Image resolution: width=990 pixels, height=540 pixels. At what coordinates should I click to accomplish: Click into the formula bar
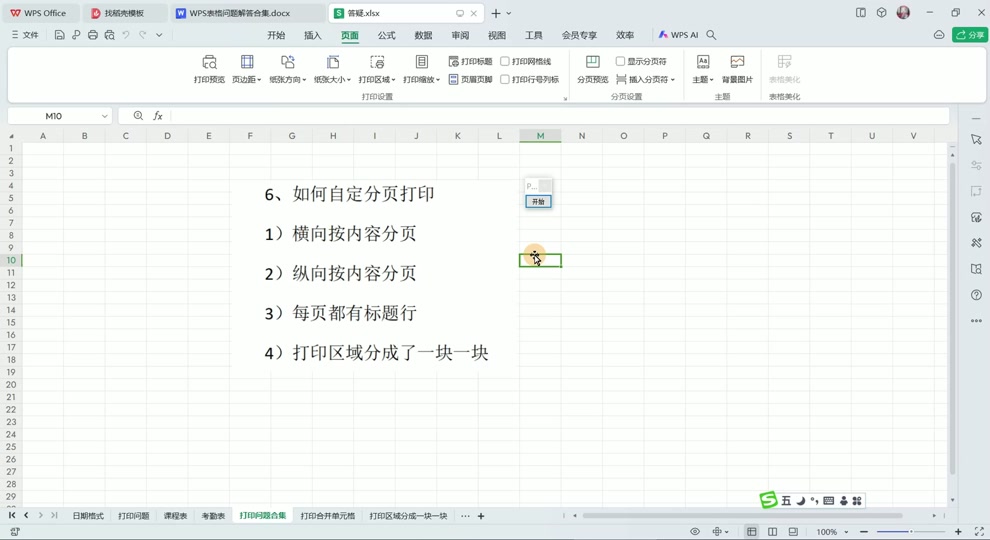(x=559, y=116)
